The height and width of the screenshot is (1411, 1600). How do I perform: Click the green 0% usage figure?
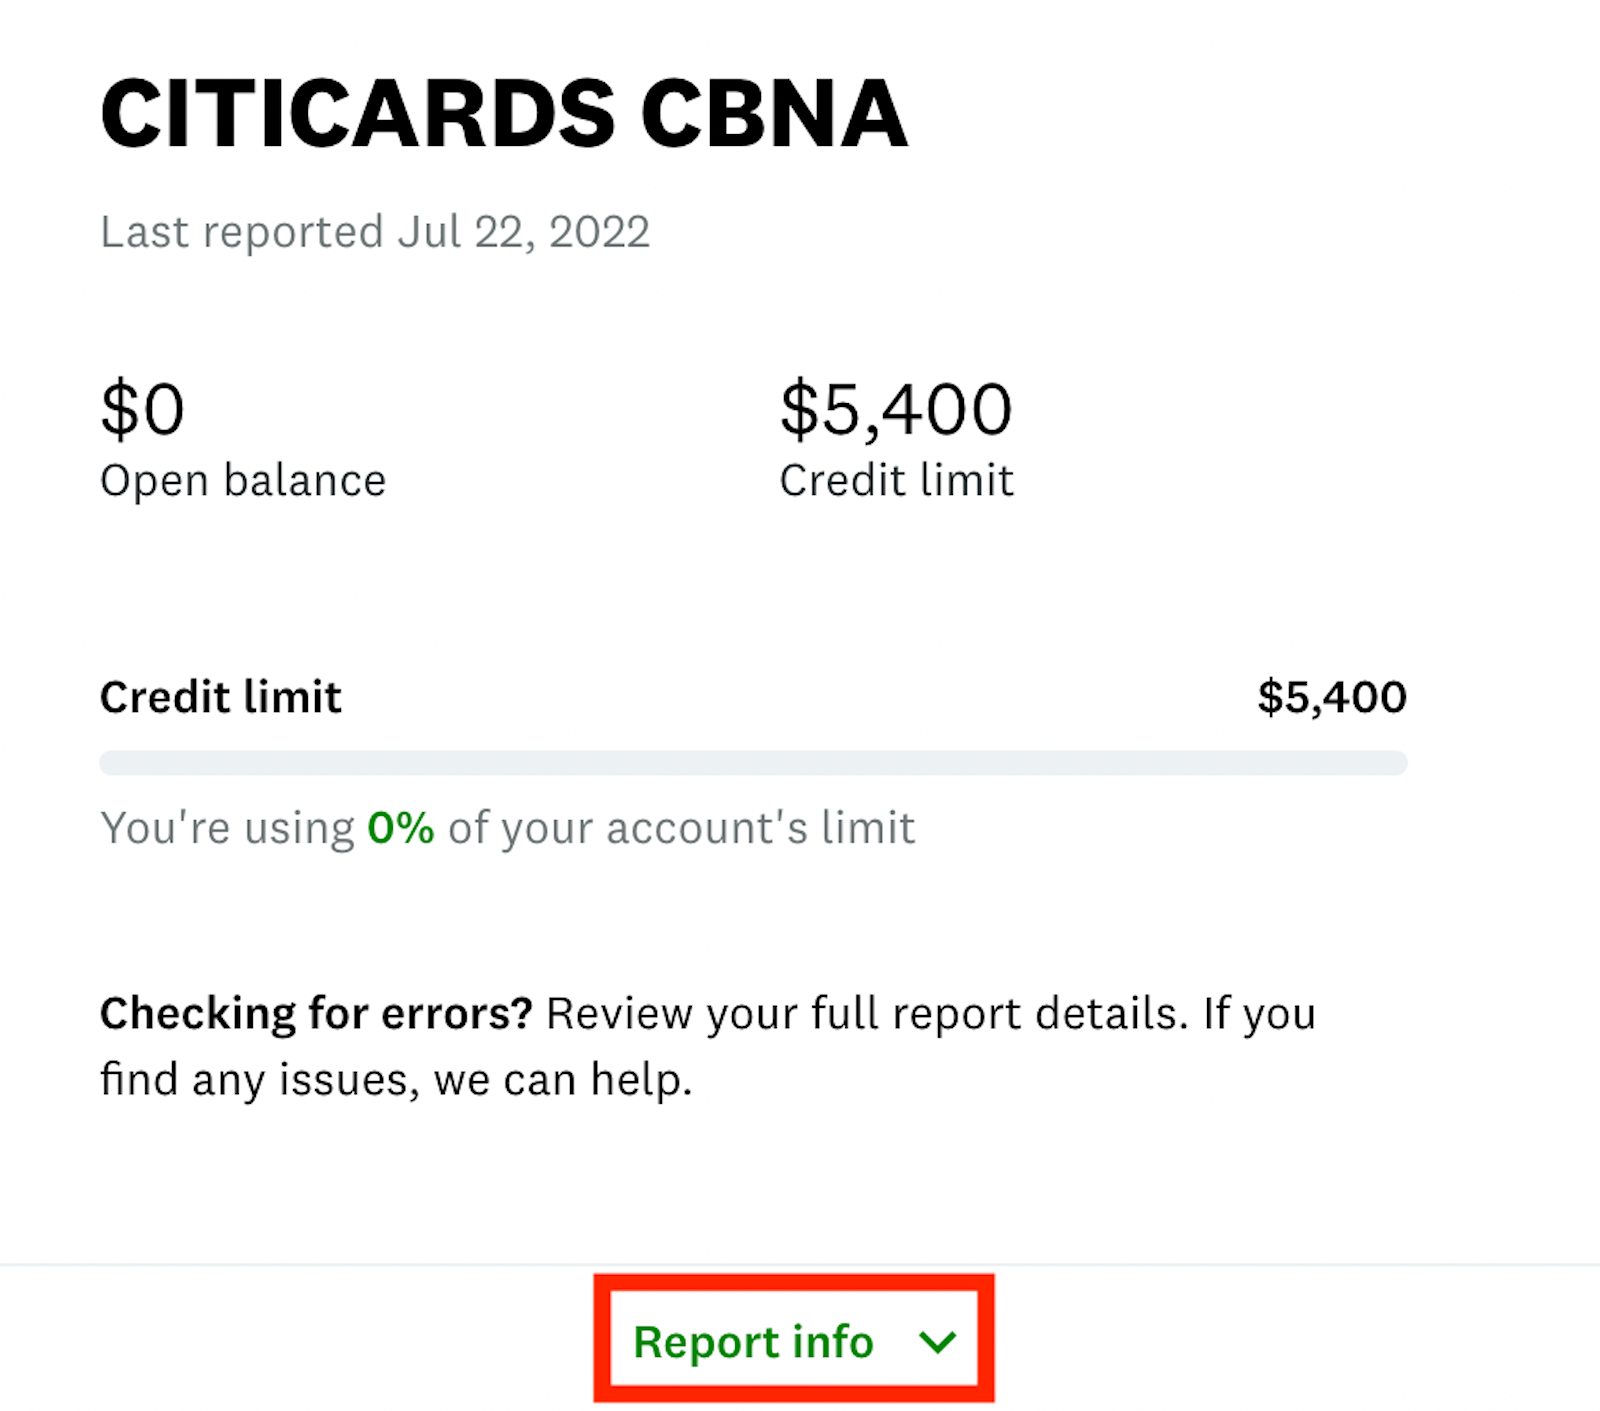click(400, 828)
